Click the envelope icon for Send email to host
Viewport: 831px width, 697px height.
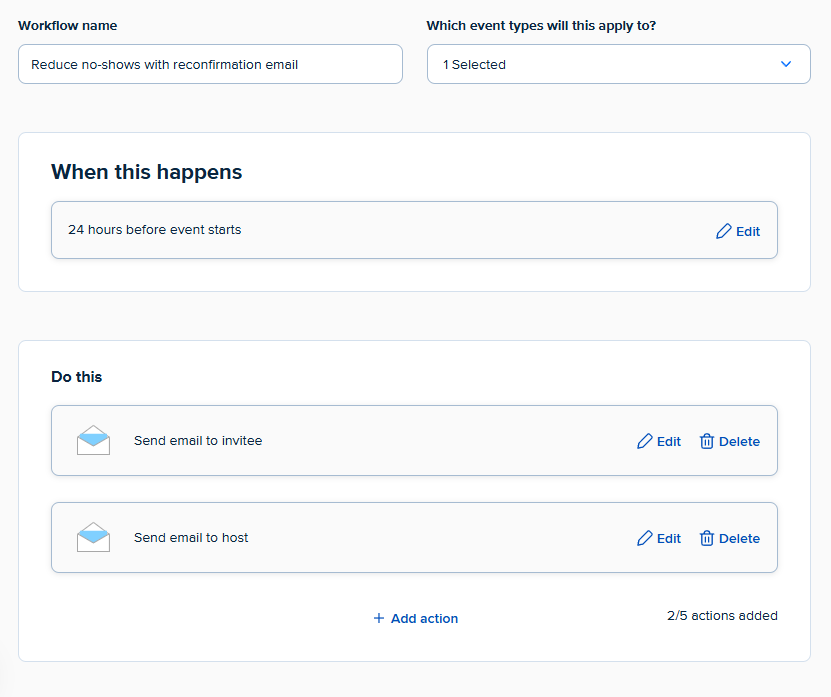93,537
